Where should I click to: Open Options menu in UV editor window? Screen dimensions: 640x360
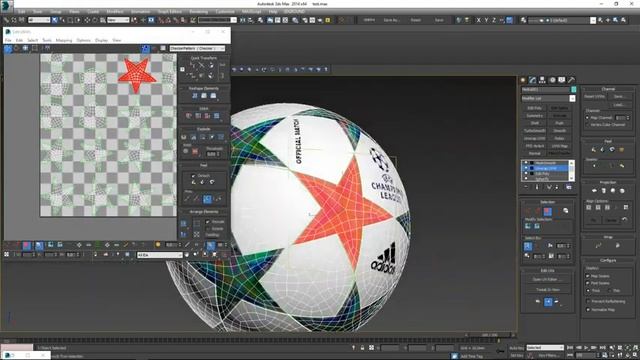(83, 40)
